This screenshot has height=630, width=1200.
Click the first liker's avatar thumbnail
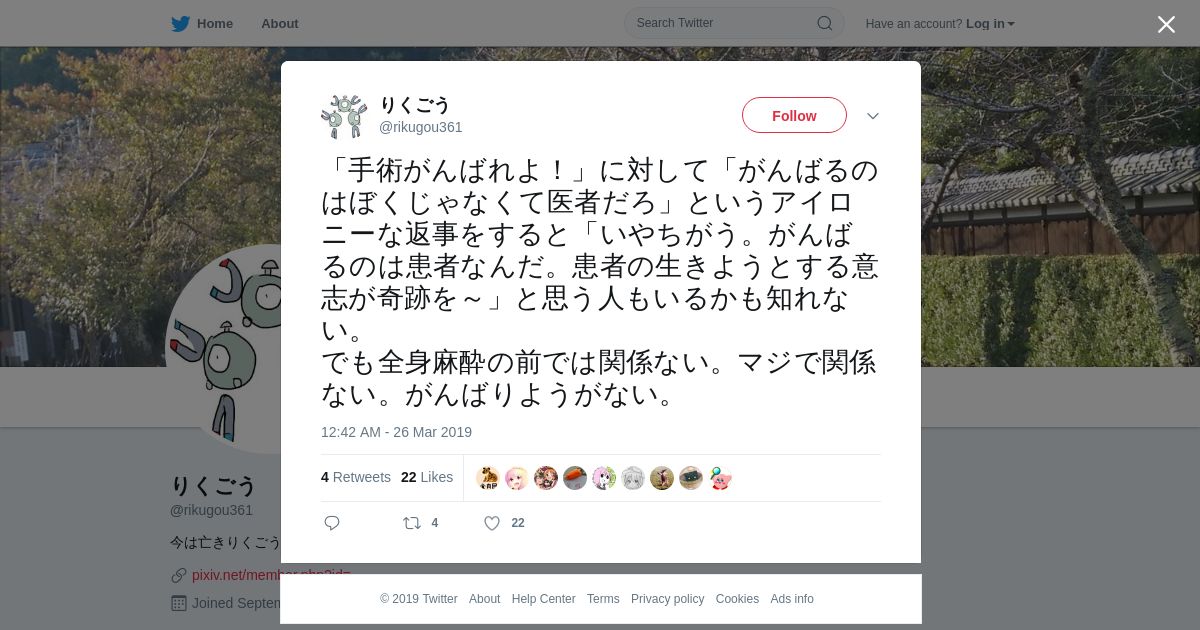pos(488,478)
